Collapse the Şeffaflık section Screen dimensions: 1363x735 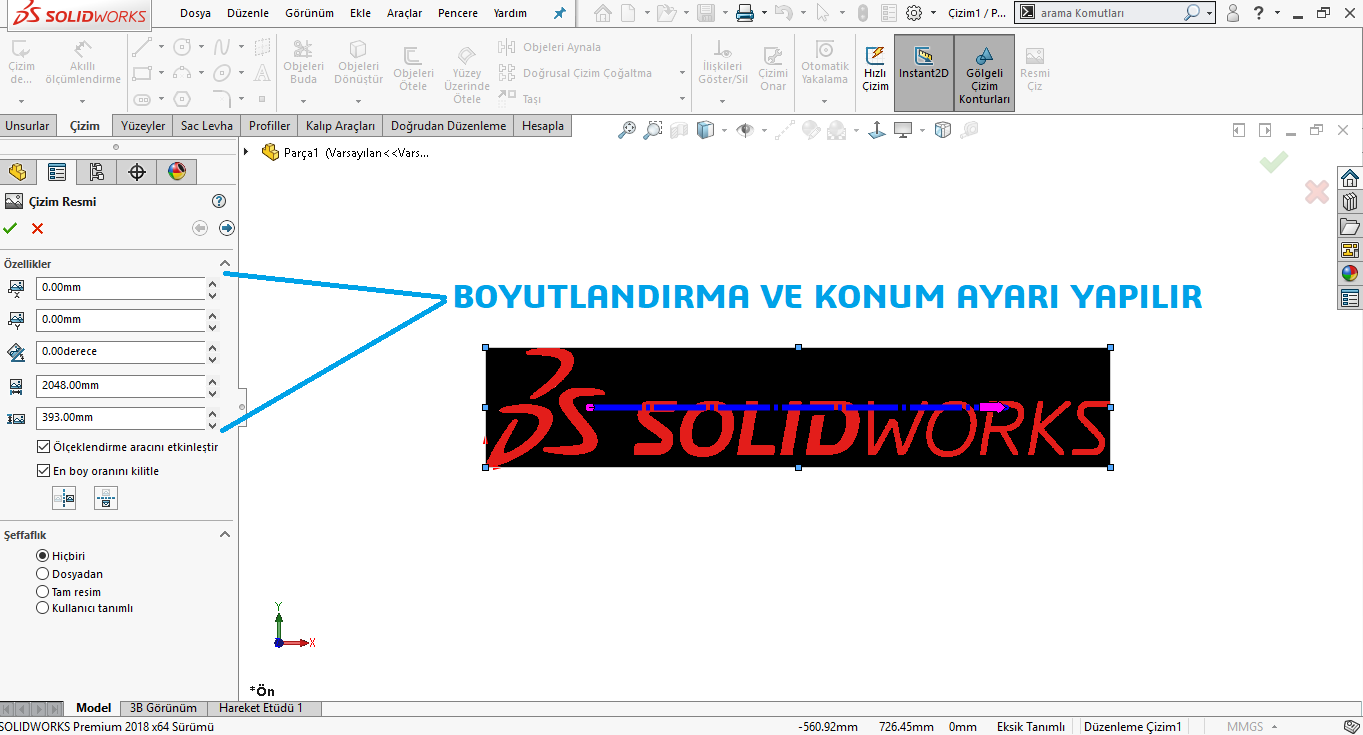pos(225,535)
